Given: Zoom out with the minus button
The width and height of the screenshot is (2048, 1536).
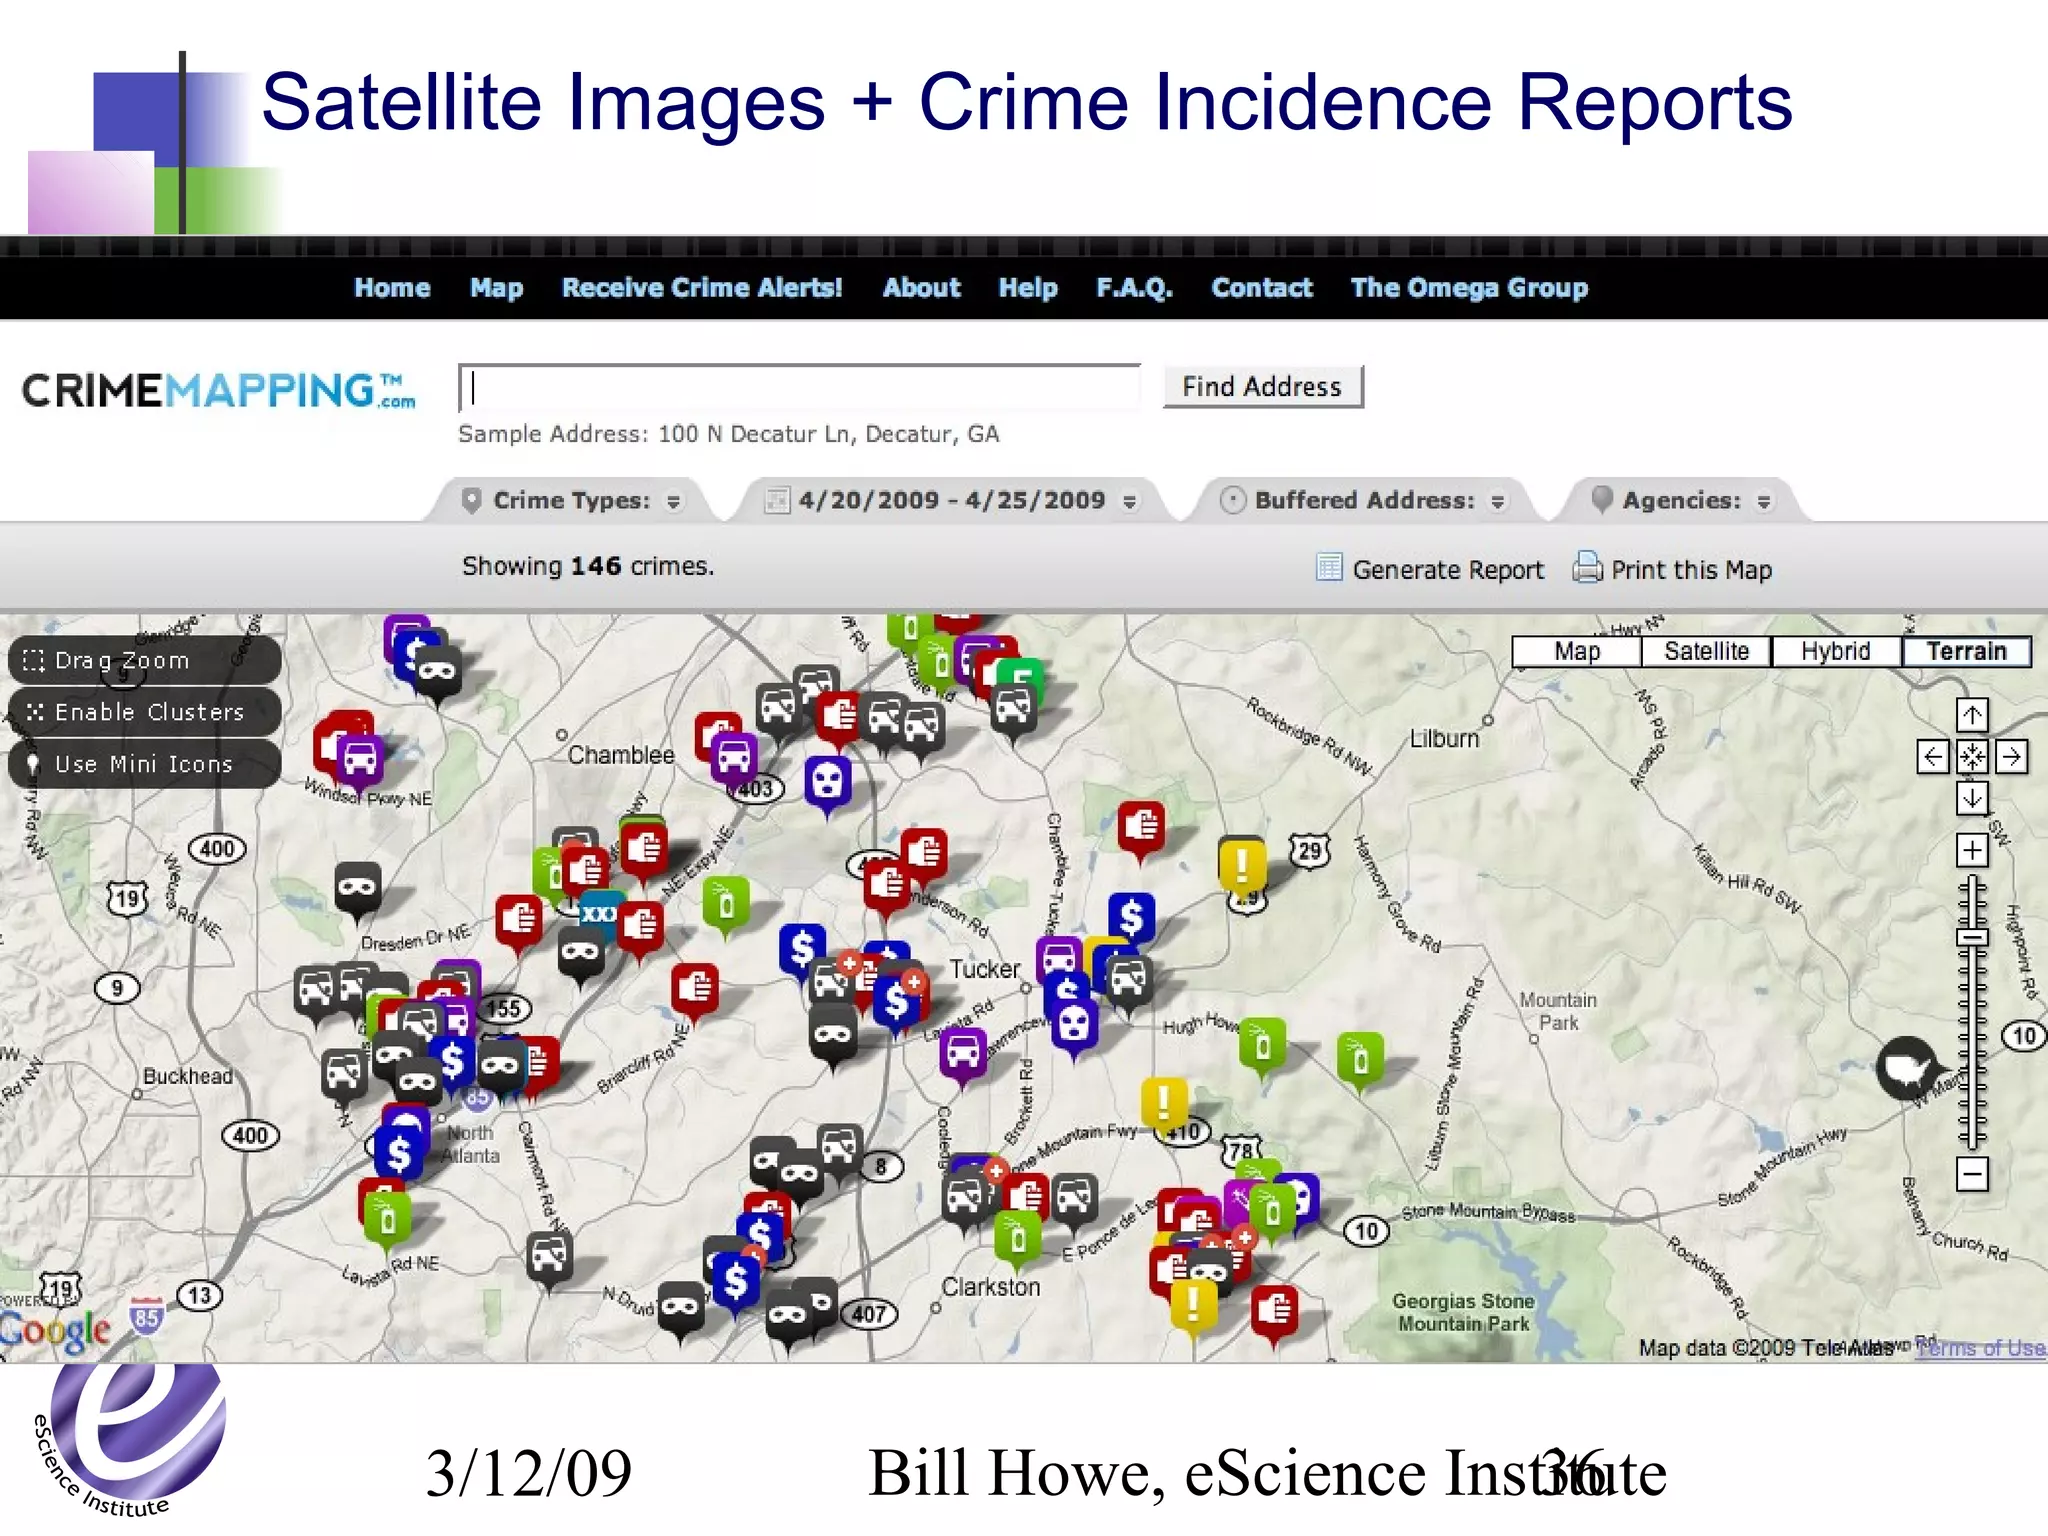Looking at the screenshot, I should 1972,1174.
